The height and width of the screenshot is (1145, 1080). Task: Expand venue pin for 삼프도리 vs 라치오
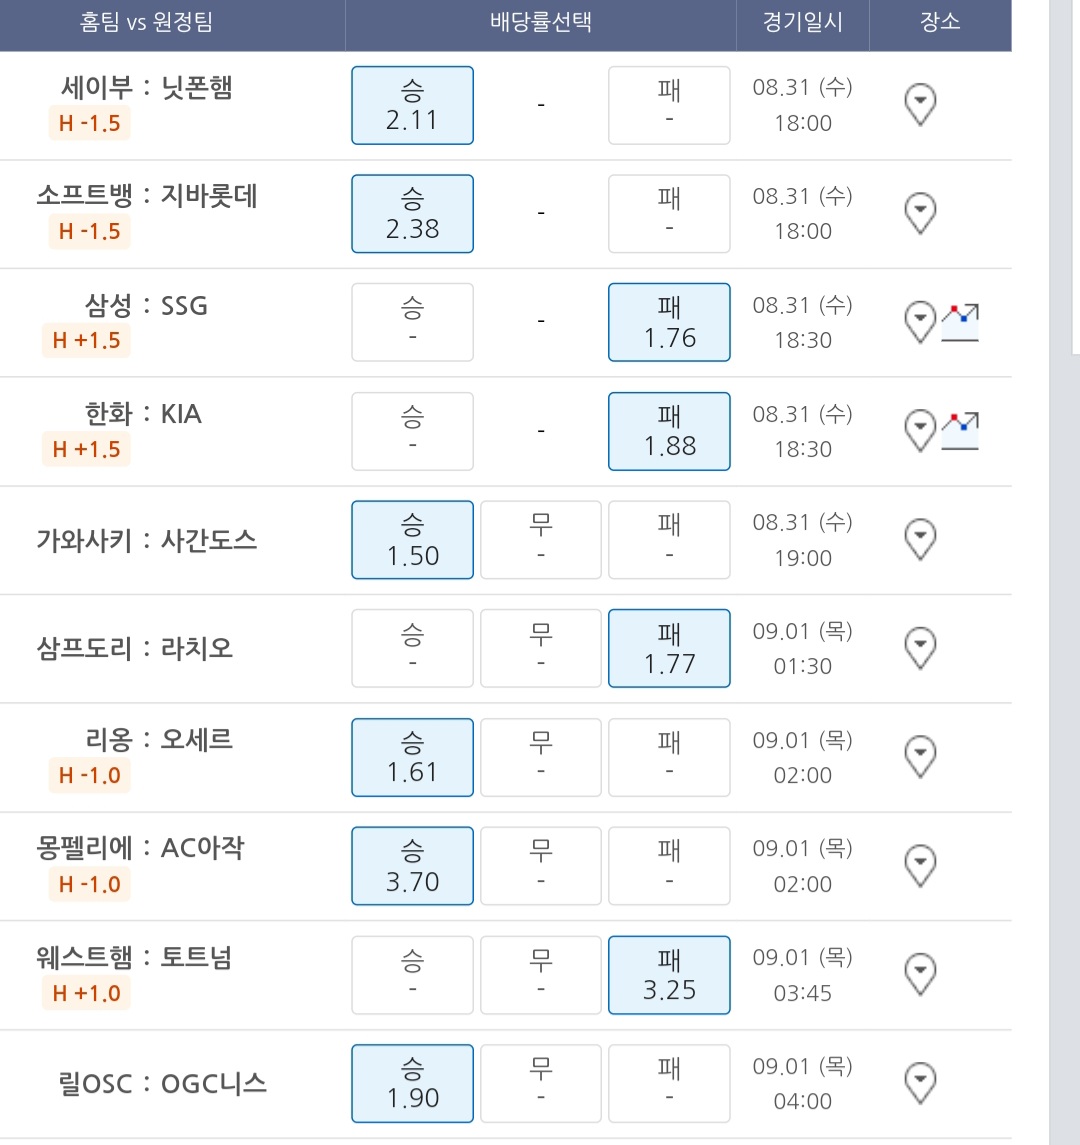pyautogui.click(x=920, y=648)
